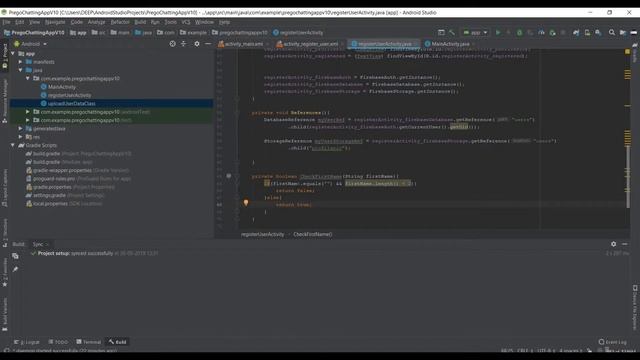Open the app run configuration dropdown
Screen dimensions: 640x360
475,33
